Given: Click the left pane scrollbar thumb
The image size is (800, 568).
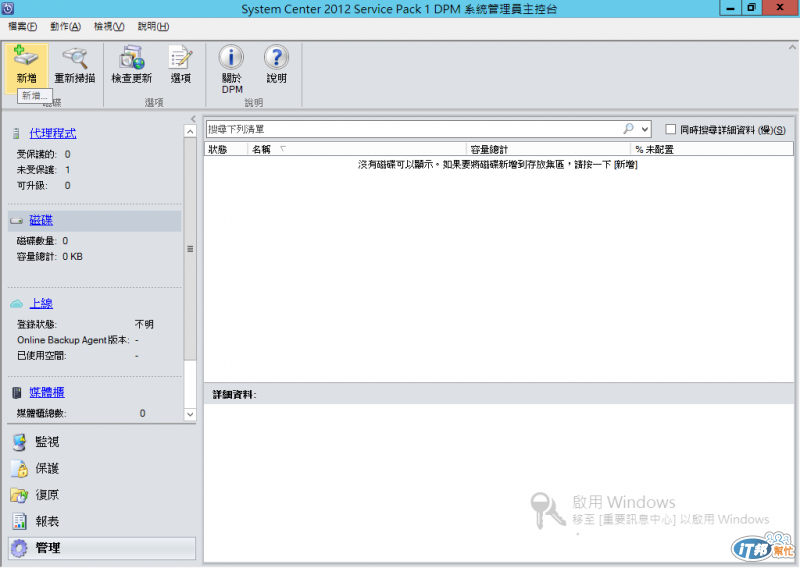Looking at the screenshot, I should click(x=190, y=249).
